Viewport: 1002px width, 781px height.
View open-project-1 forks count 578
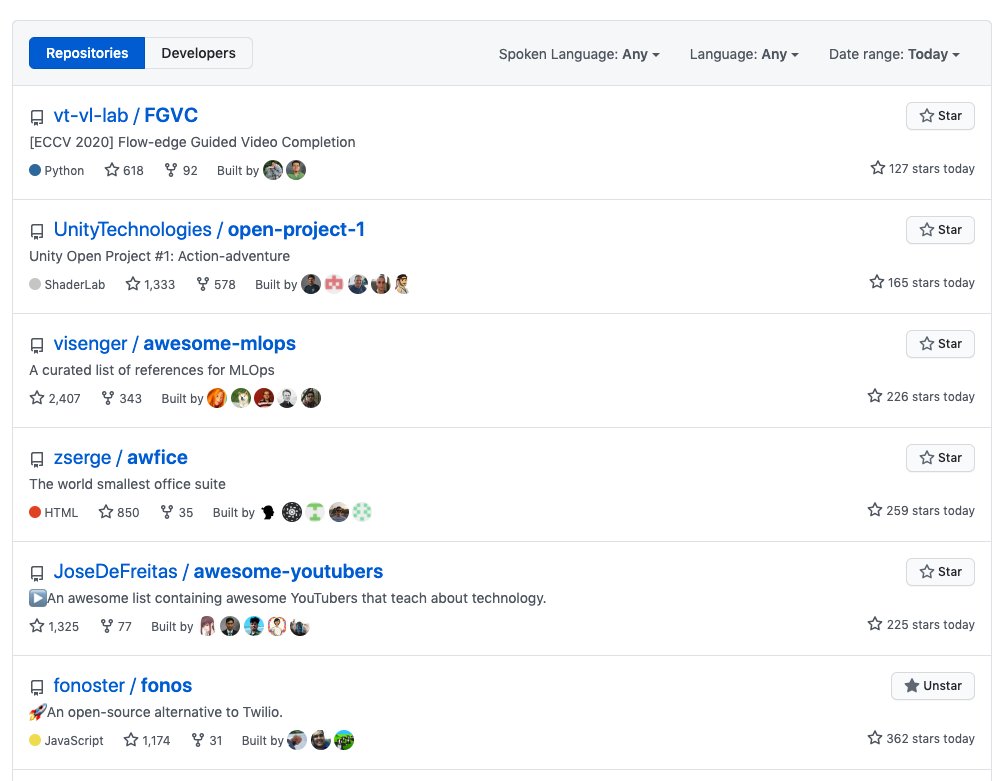[x=216, y=284]
